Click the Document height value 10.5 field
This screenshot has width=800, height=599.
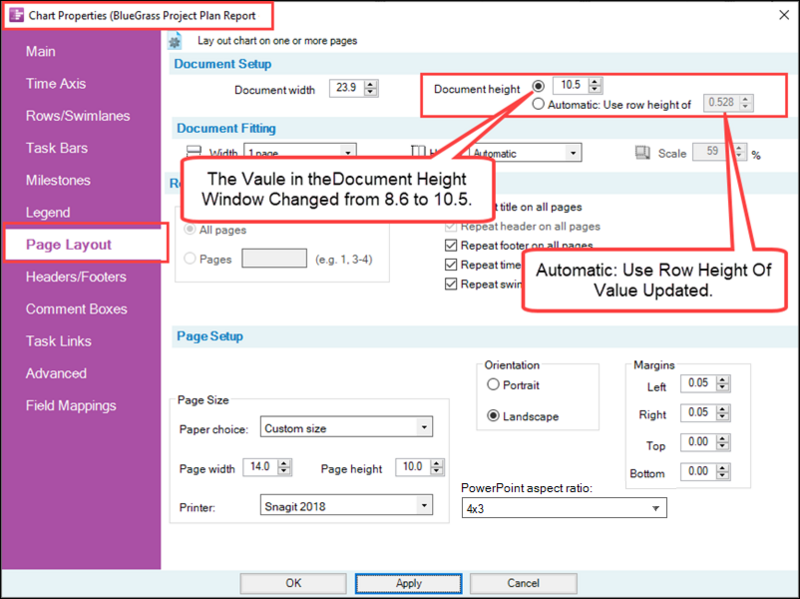571,85
